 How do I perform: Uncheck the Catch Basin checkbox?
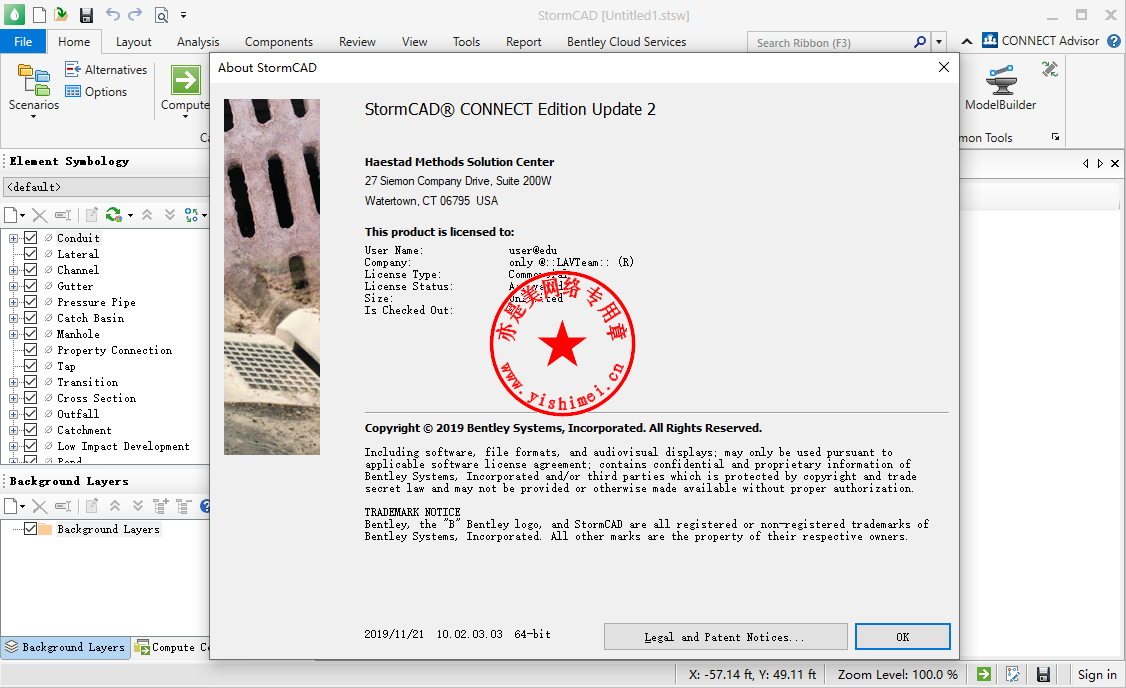click(30, 318)
